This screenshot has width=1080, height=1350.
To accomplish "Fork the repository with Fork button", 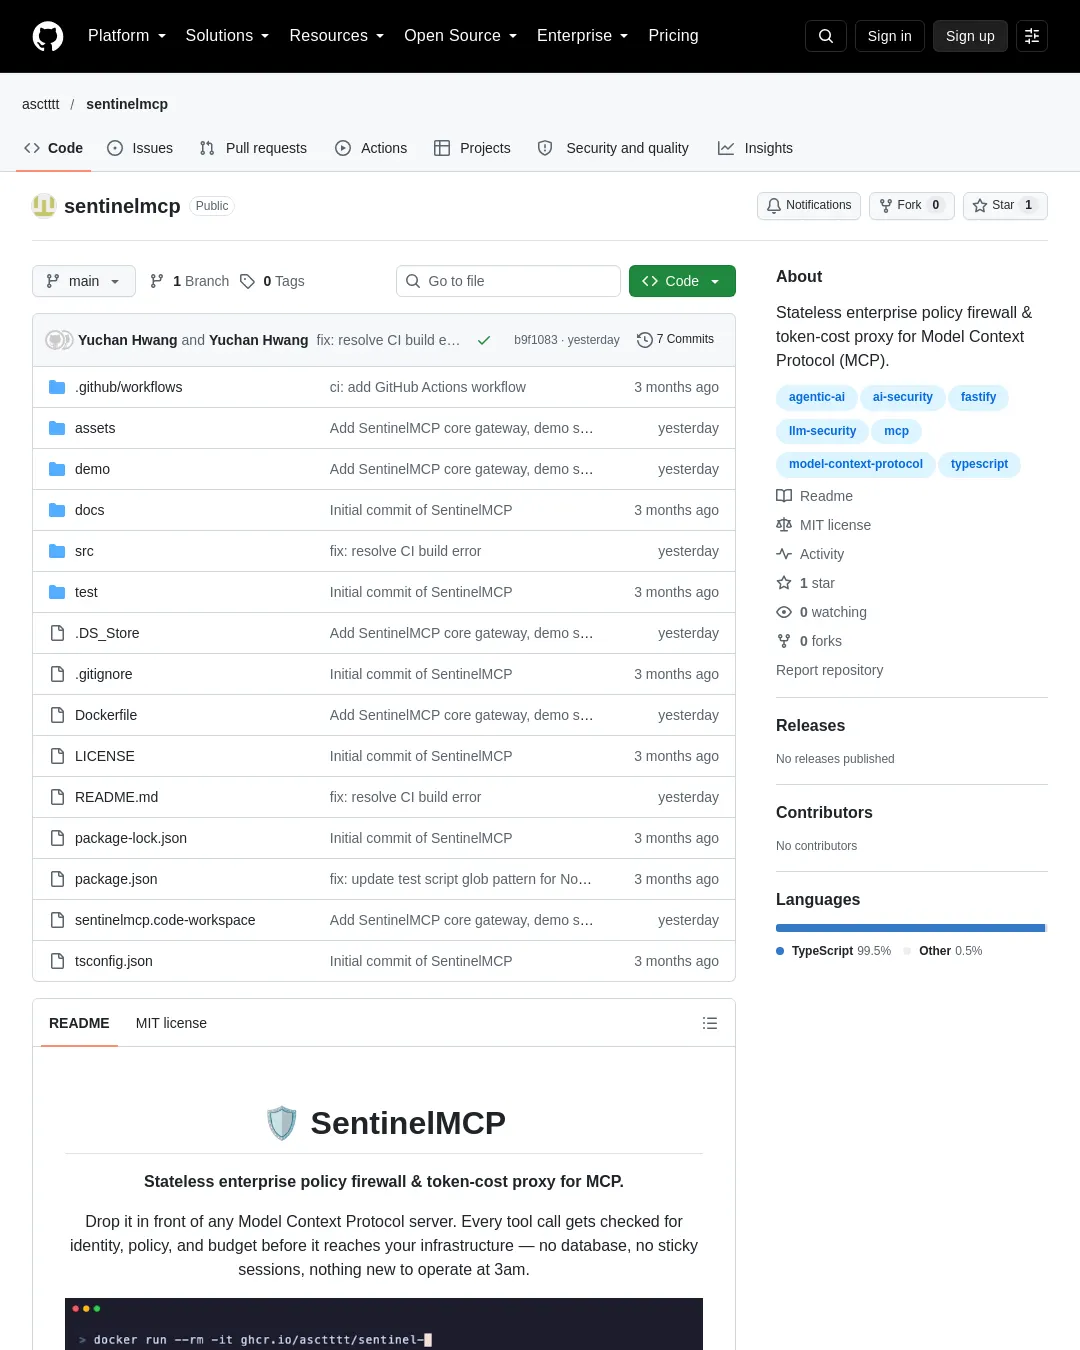I will pyautogui.click(x=912, y=205).
